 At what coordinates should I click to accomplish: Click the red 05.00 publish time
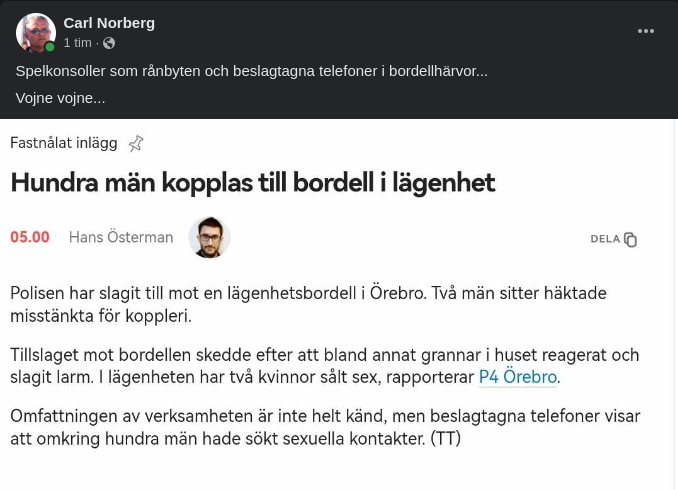click(x=30, y=238)
